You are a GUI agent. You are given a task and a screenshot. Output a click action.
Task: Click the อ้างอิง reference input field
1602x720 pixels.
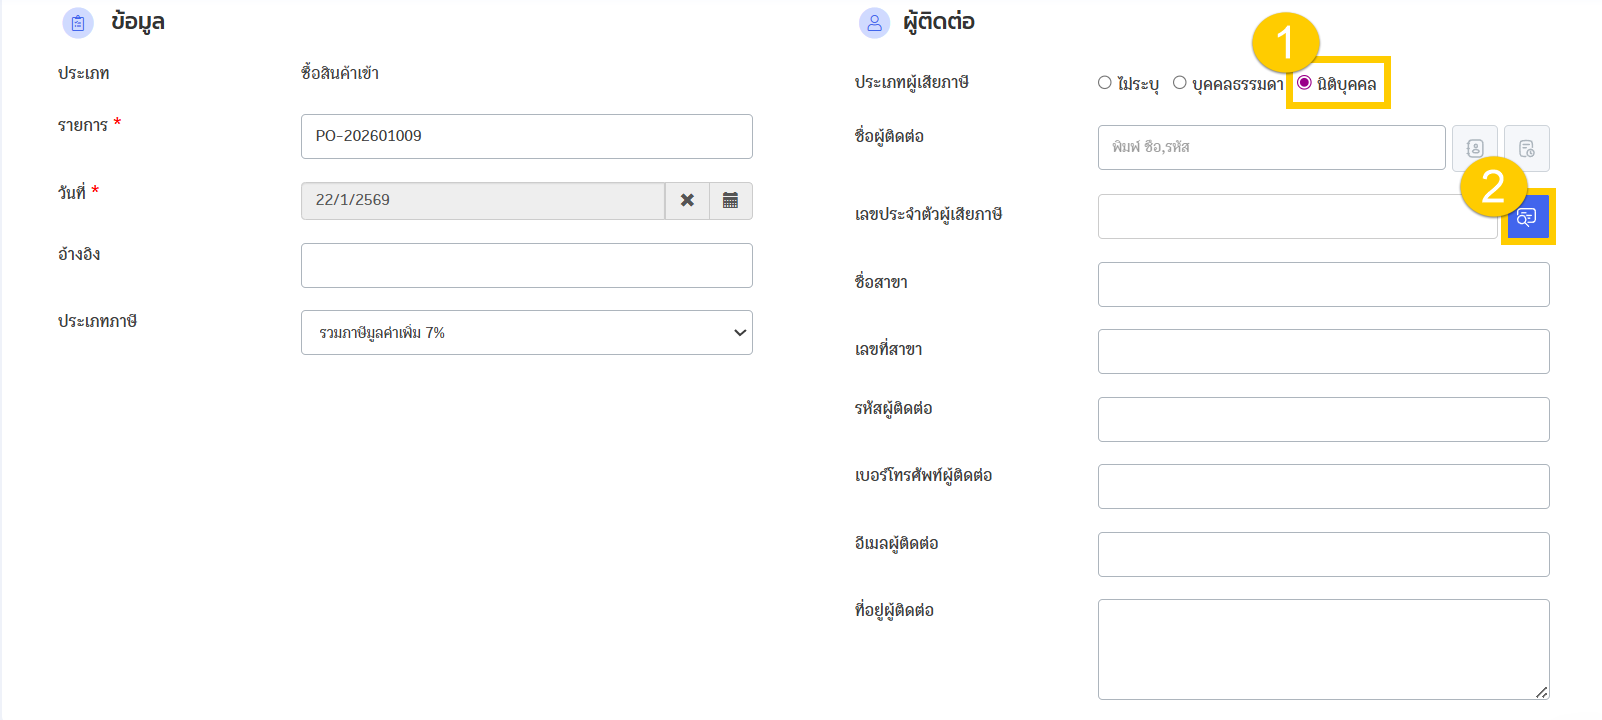click(x=526, y=266)
